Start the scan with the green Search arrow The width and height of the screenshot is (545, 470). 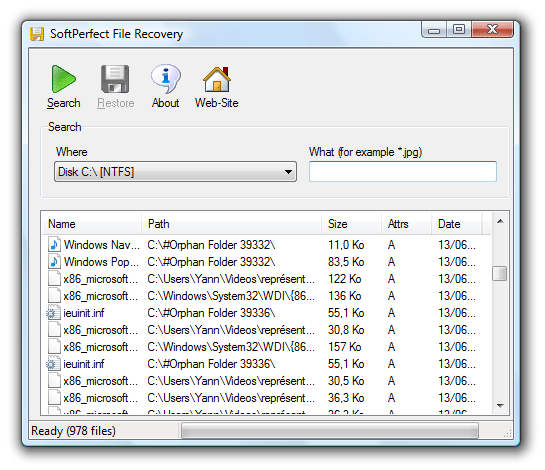click(63, 79)
